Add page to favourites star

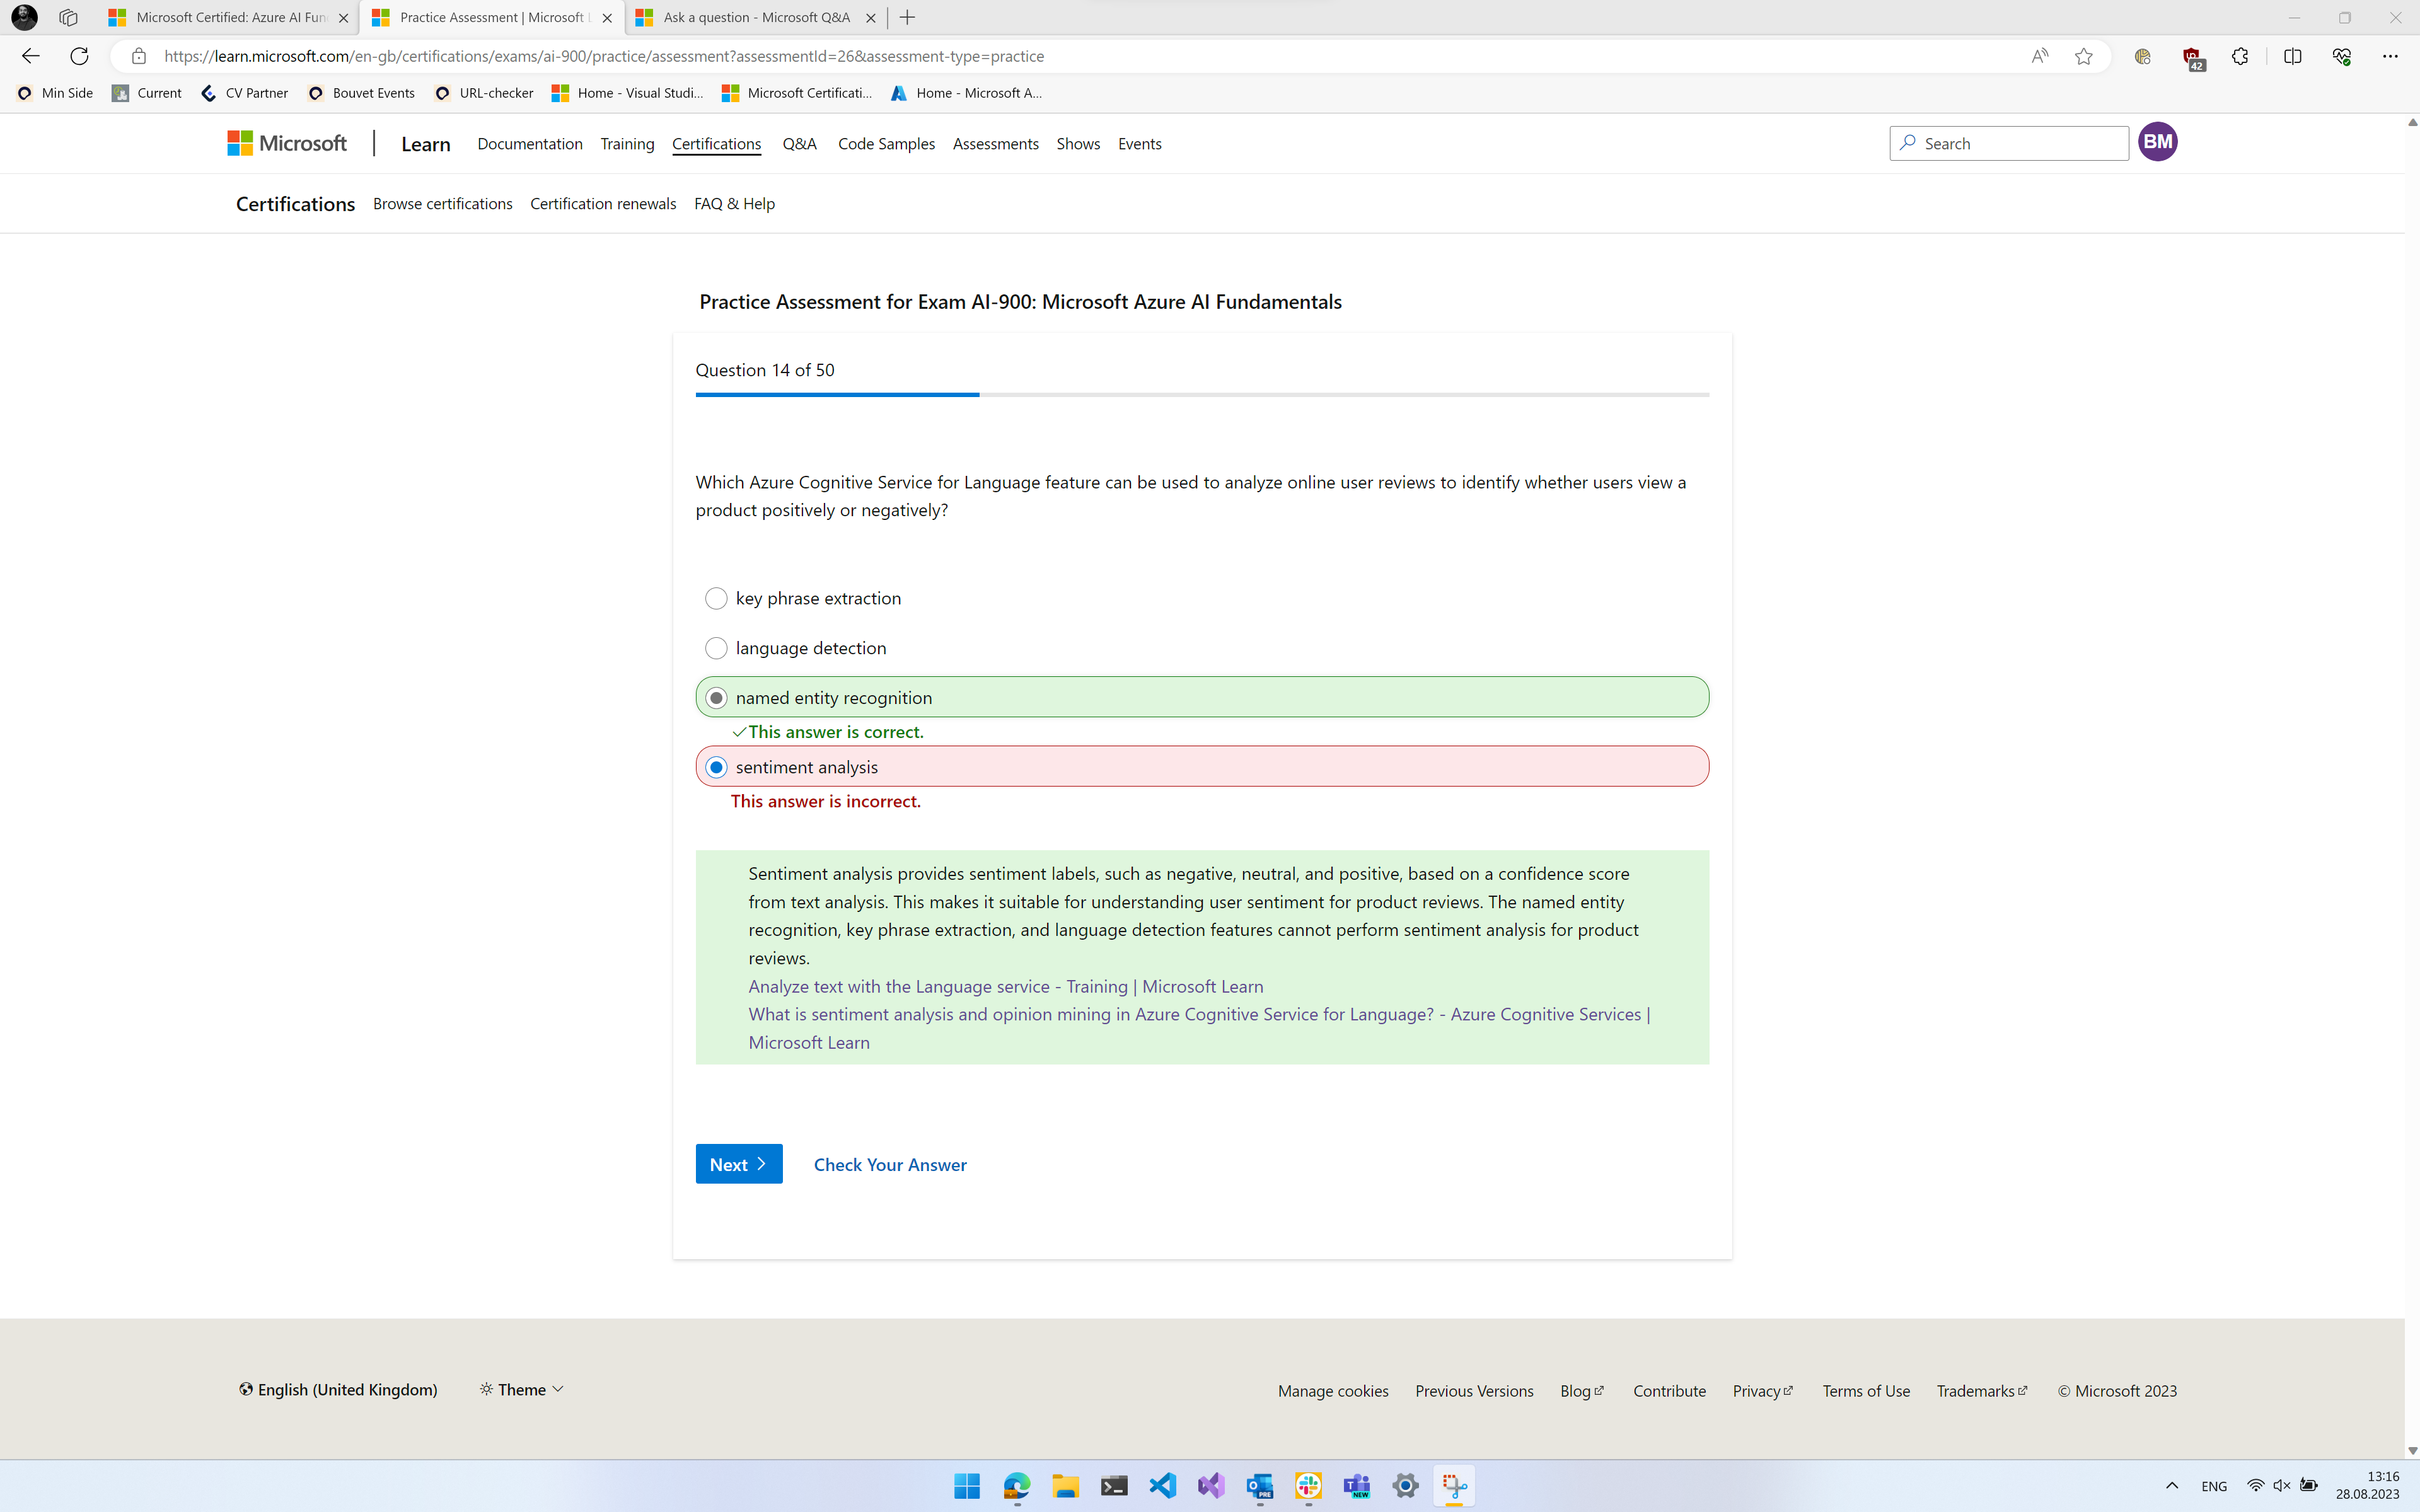click(x=2084, y=56)
